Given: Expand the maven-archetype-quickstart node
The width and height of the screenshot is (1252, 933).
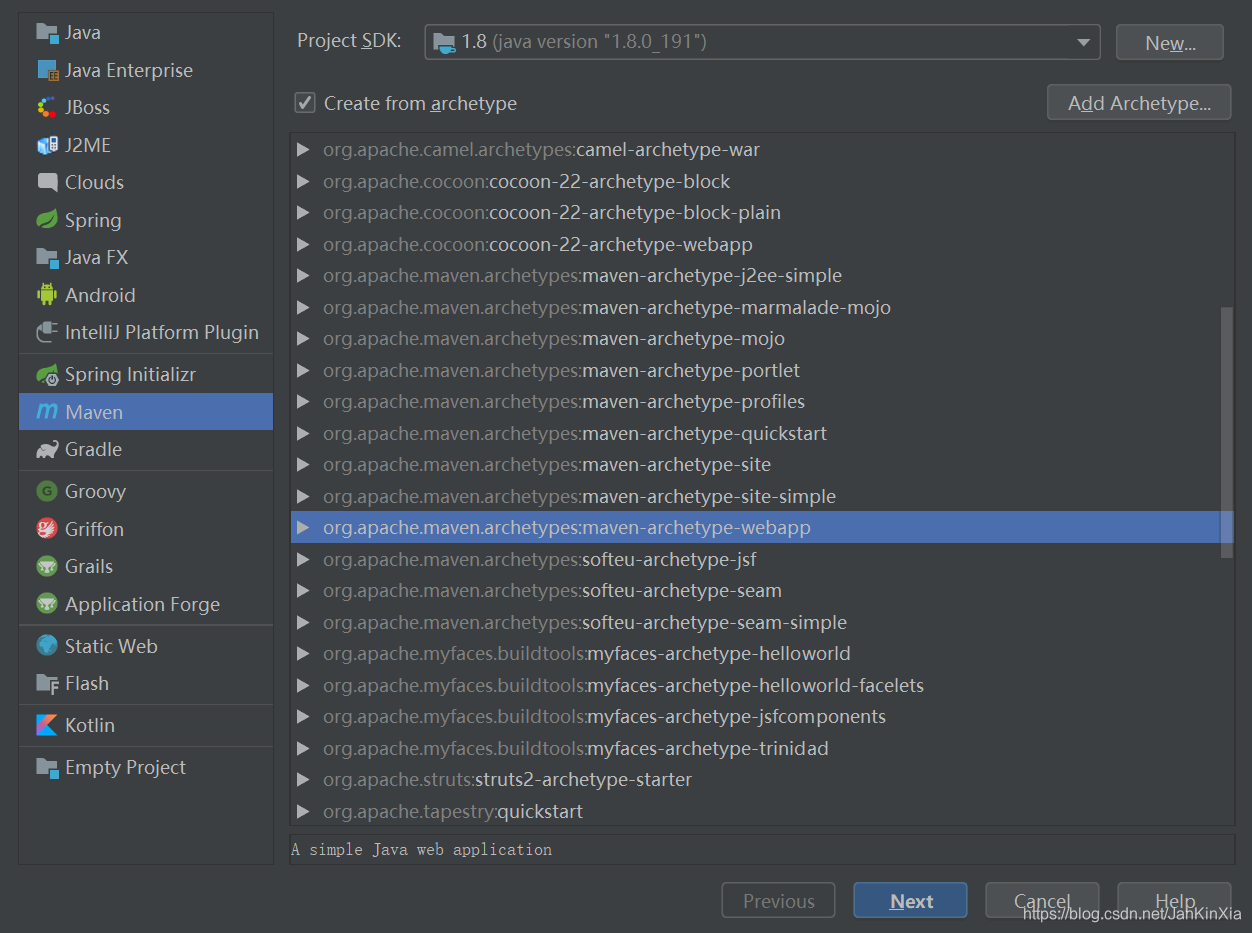Looking at the screenshot, I should point(303,433).
